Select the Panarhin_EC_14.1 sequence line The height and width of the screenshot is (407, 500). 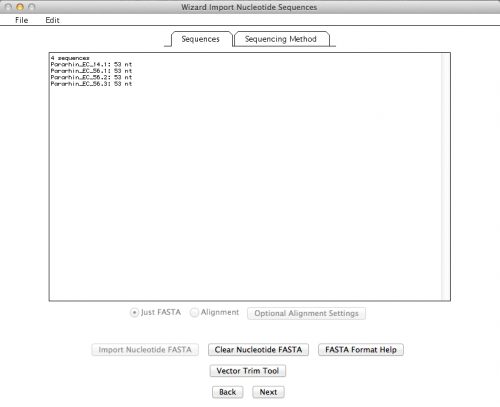tap(91, 64)
